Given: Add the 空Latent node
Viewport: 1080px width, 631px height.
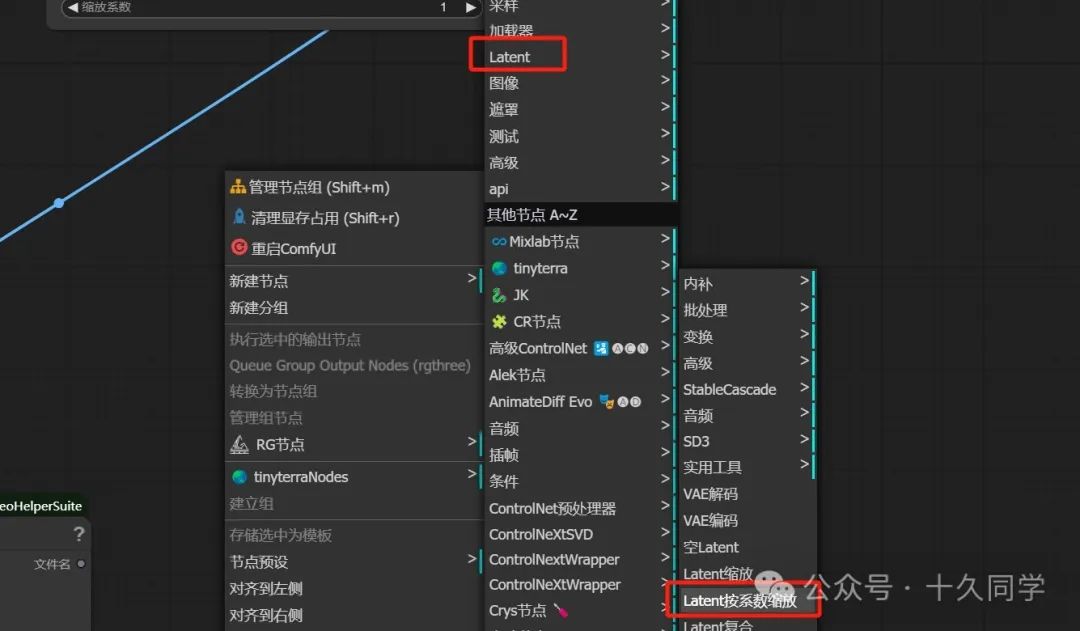Looking at the screenshot, I should tap(747, 547).
